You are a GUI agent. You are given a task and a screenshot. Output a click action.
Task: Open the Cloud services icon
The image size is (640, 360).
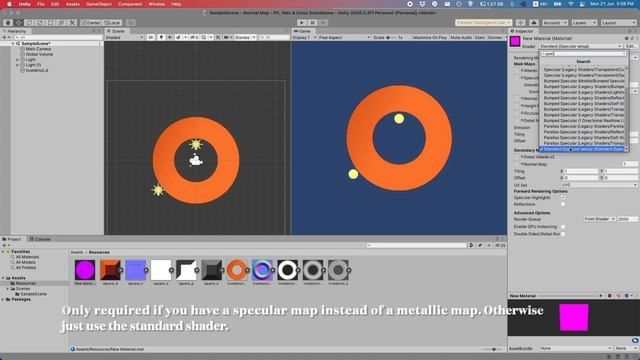[534, 23]
